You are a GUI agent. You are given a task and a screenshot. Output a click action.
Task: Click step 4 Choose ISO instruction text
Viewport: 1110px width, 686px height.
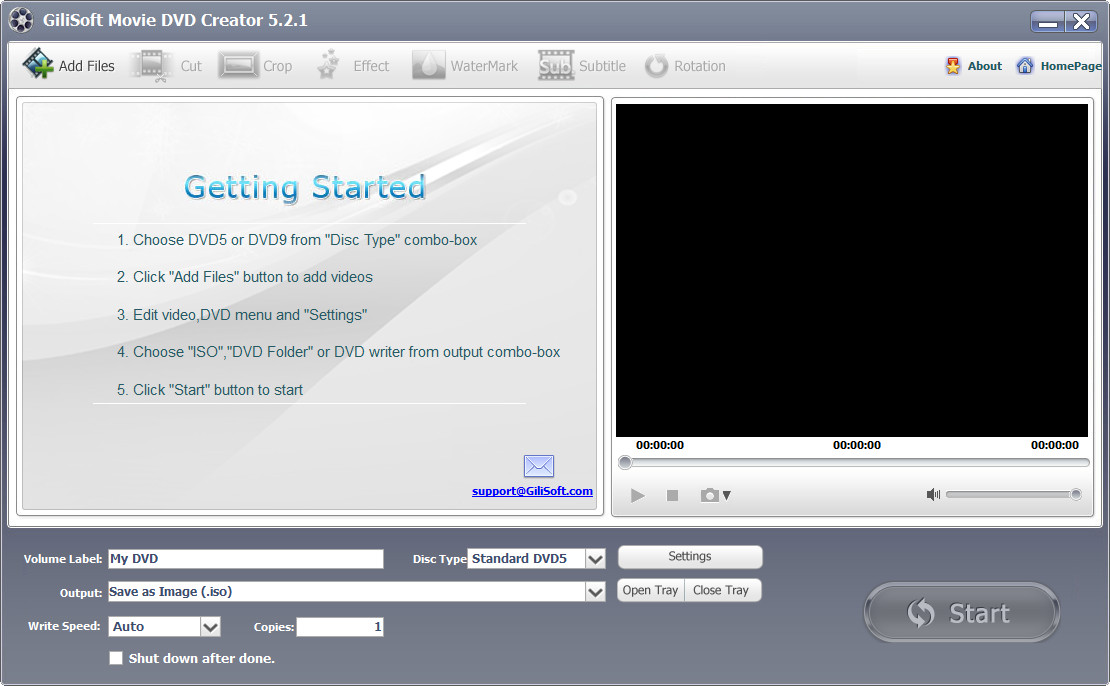click(338, 352)
